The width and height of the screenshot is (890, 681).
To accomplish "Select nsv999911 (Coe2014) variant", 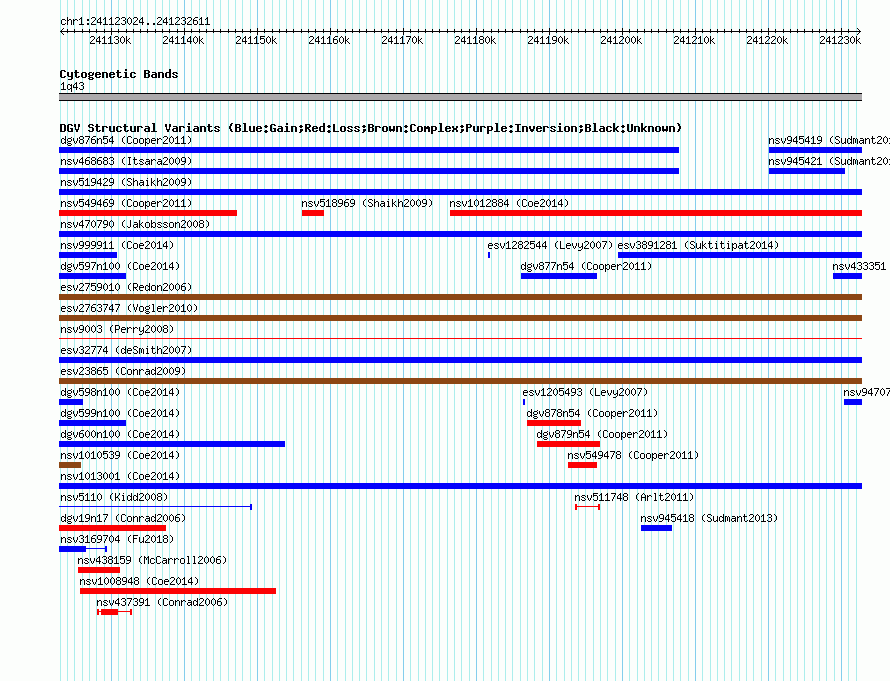I will 88,255.
